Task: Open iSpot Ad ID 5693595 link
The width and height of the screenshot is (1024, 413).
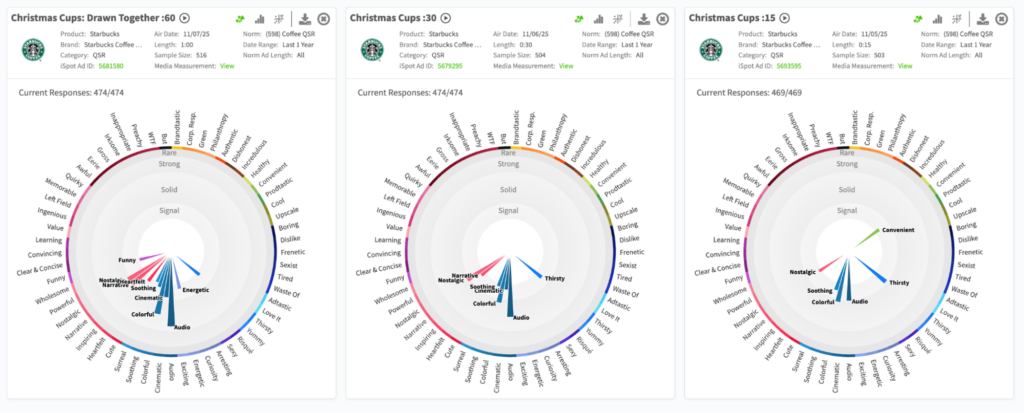Action: click(x=791, y=66)
